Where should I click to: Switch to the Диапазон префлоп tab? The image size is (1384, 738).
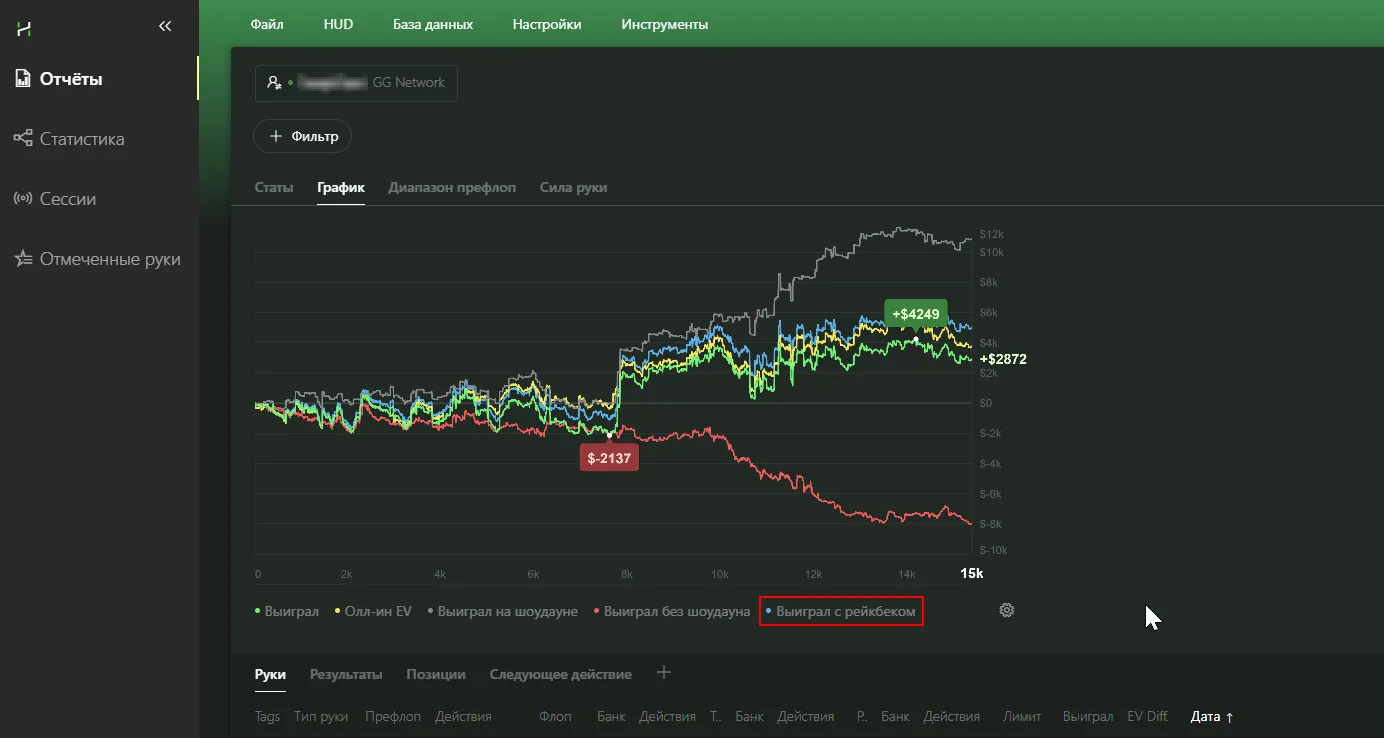tap(452, 187)
